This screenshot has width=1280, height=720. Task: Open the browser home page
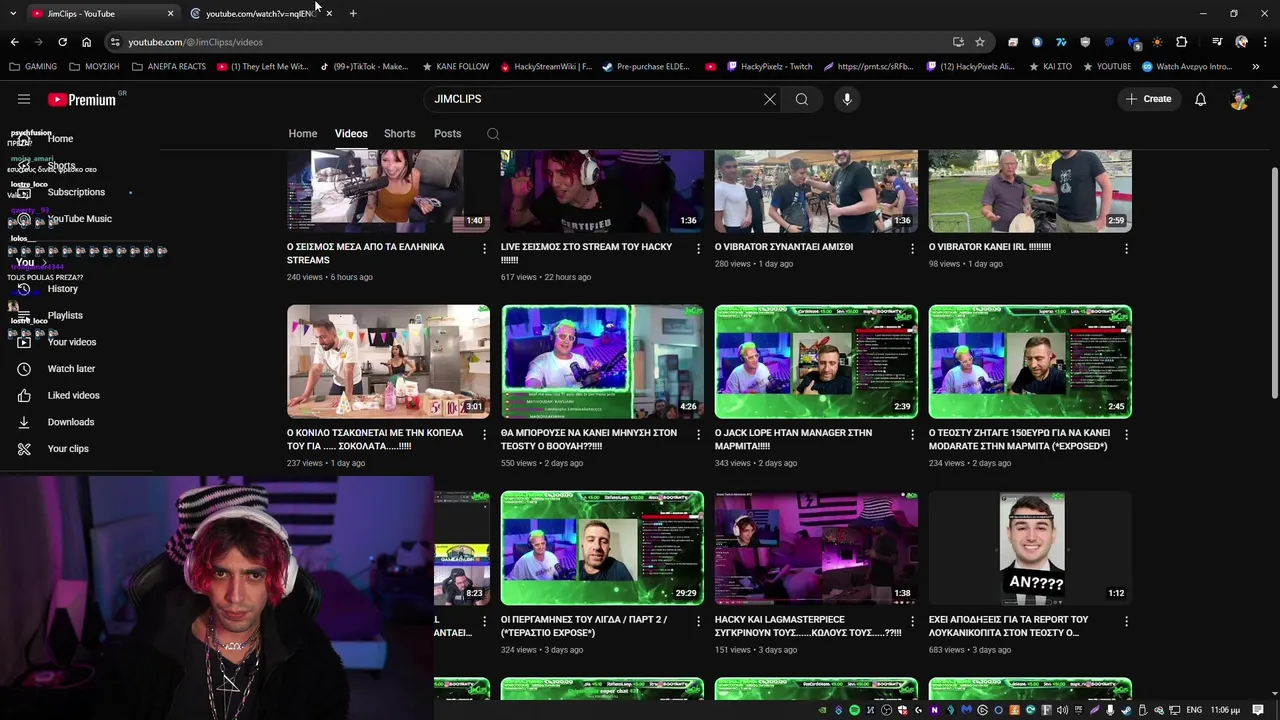86,42
